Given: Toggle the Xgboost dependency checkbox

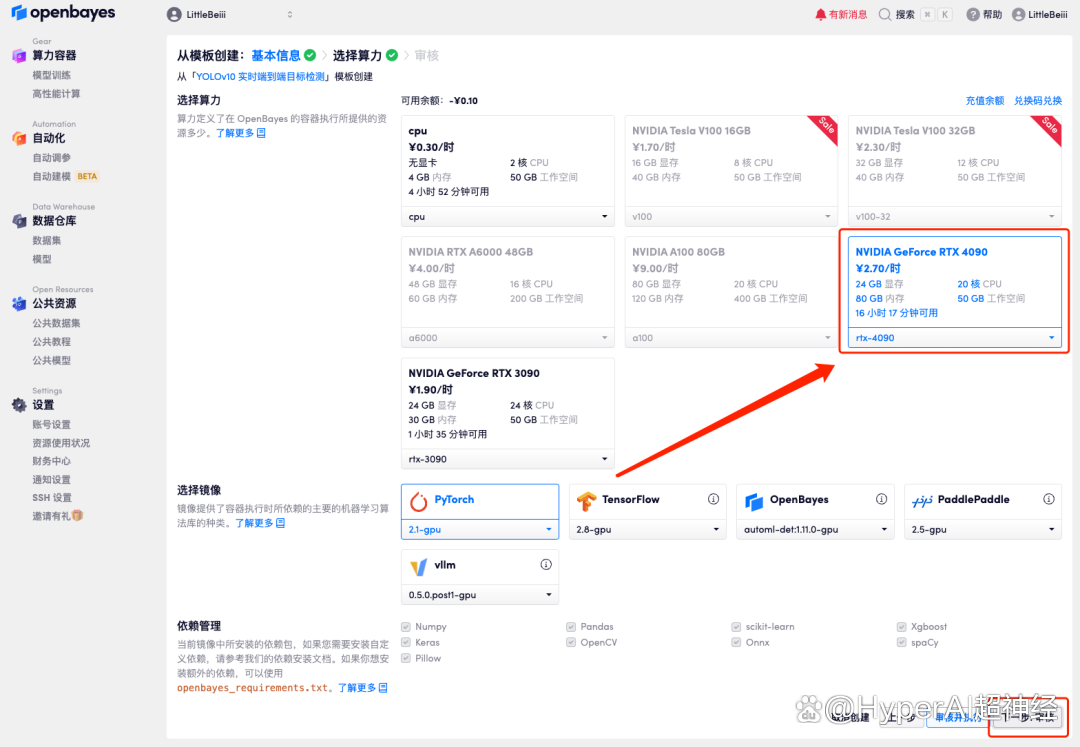Looking at the screenshot, I should [902, 627].
